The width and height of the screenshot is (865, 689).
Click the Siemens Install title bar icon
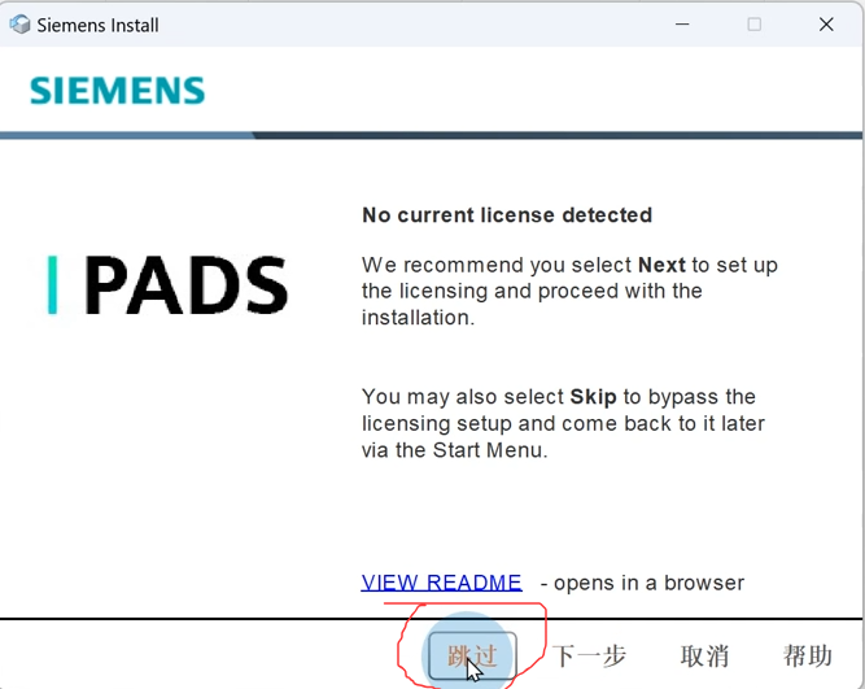point(20,25)
